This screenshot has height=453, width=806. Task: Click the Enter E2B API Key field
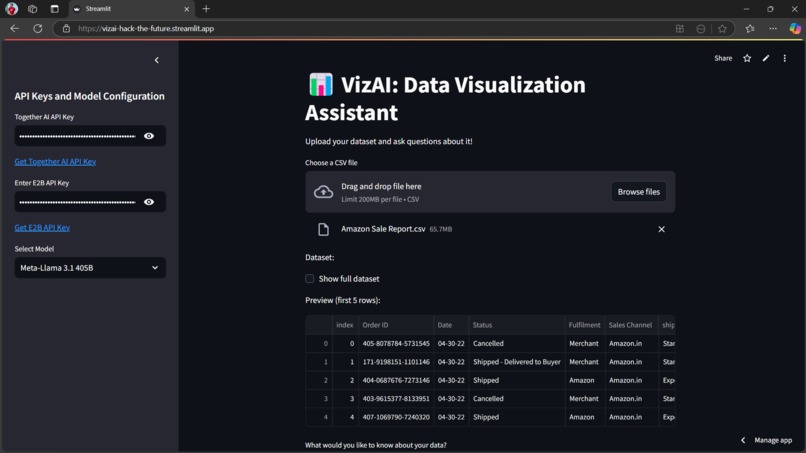click(78, 202)
